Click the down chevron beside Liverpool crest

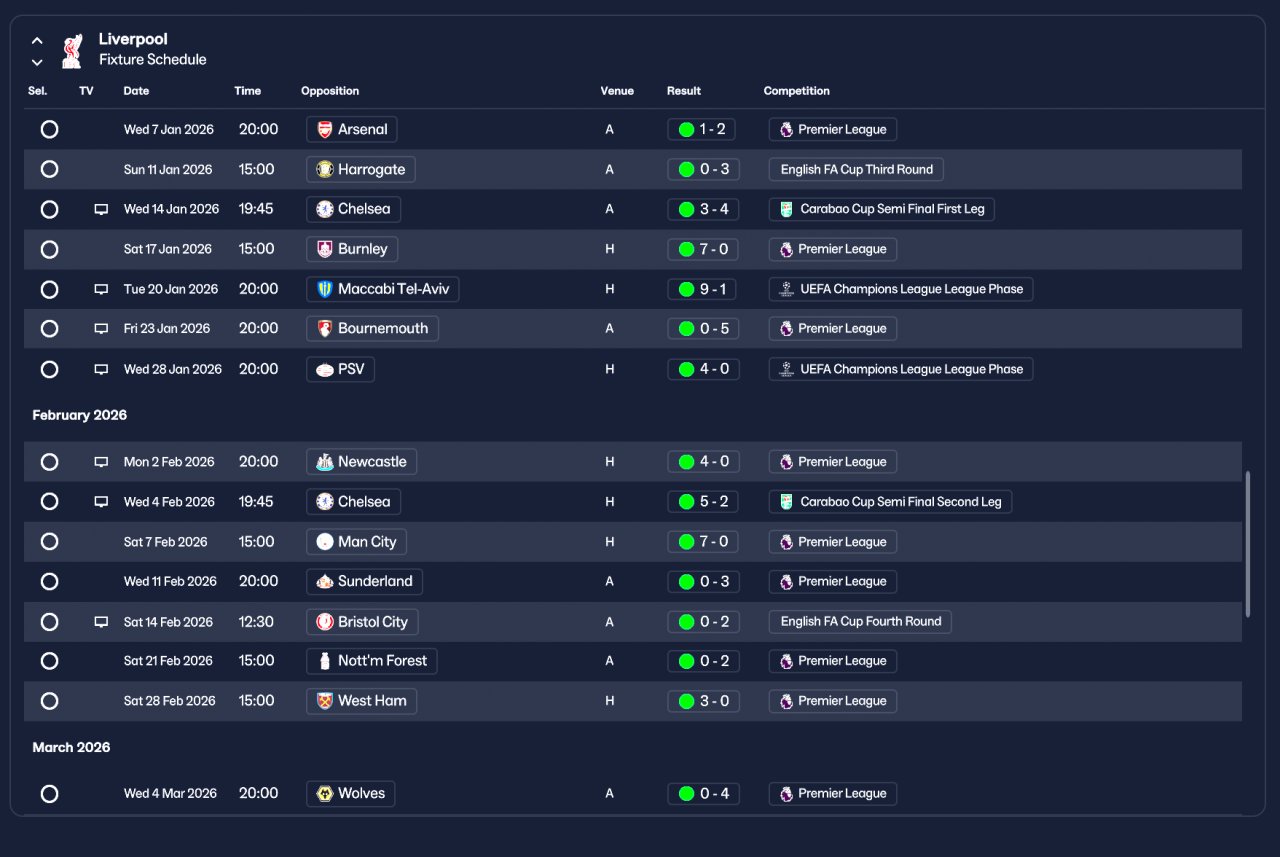(37, 62)
